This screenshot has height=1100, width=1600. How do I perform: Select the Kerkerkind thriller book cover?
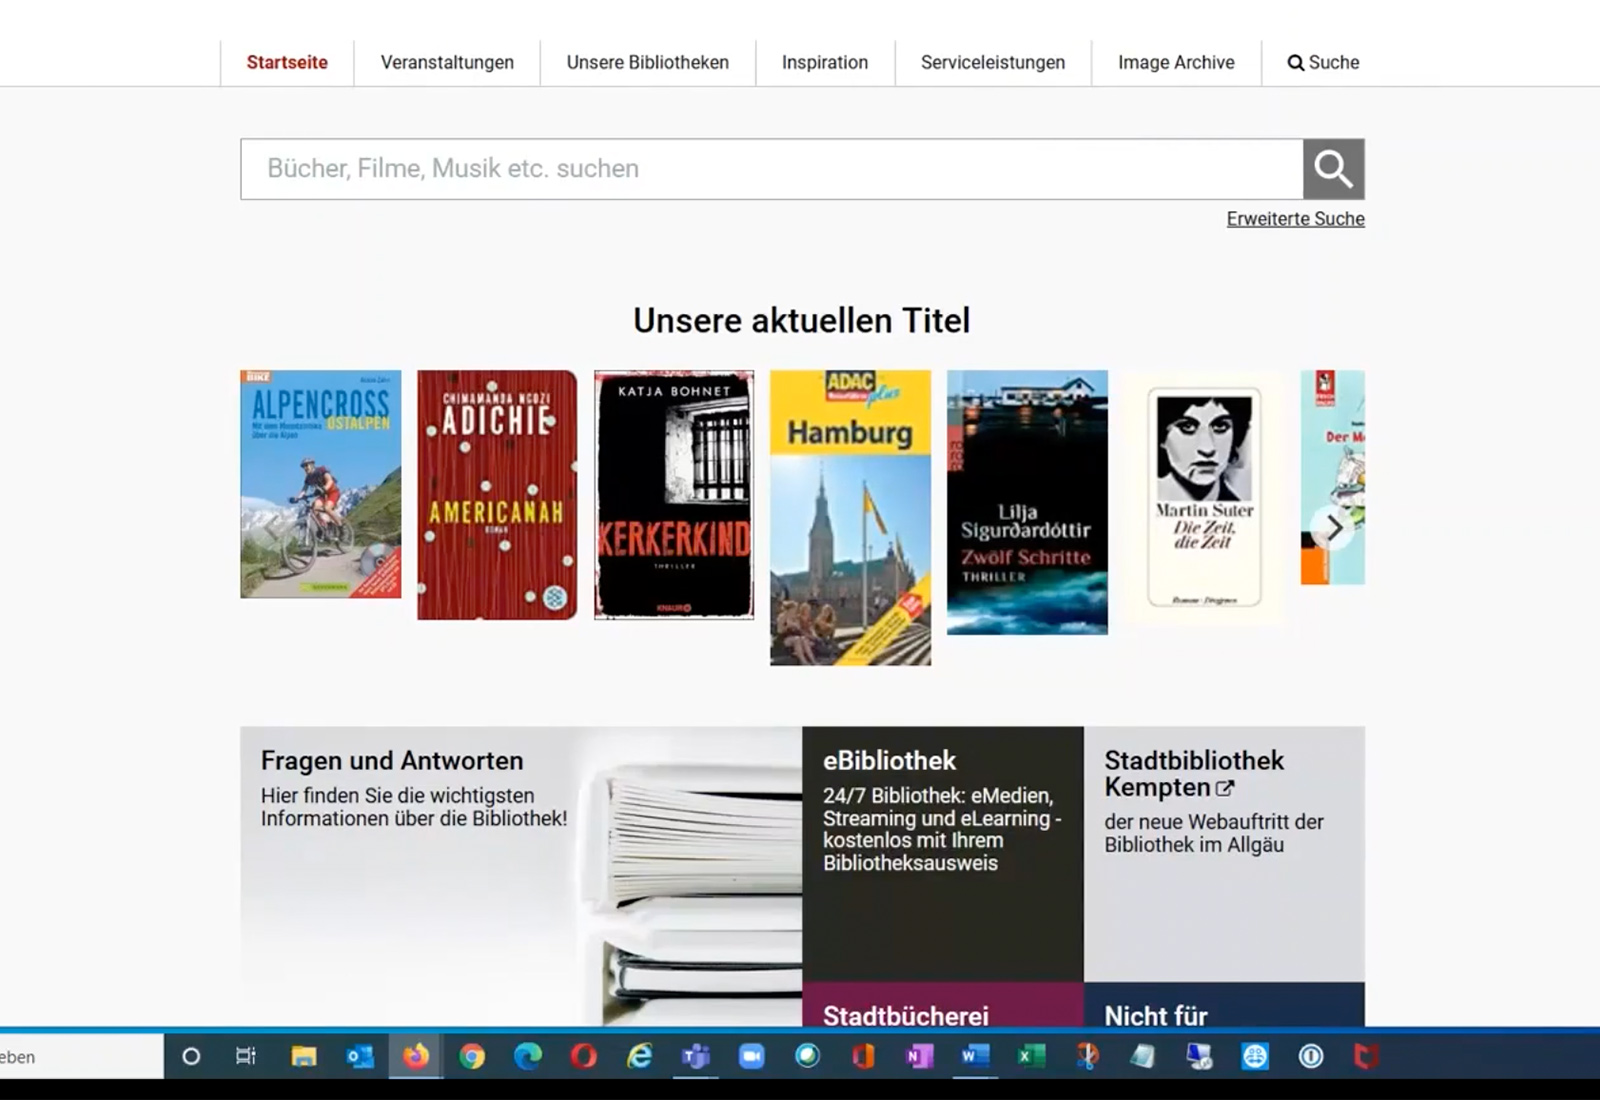click(x=674, y=495)
